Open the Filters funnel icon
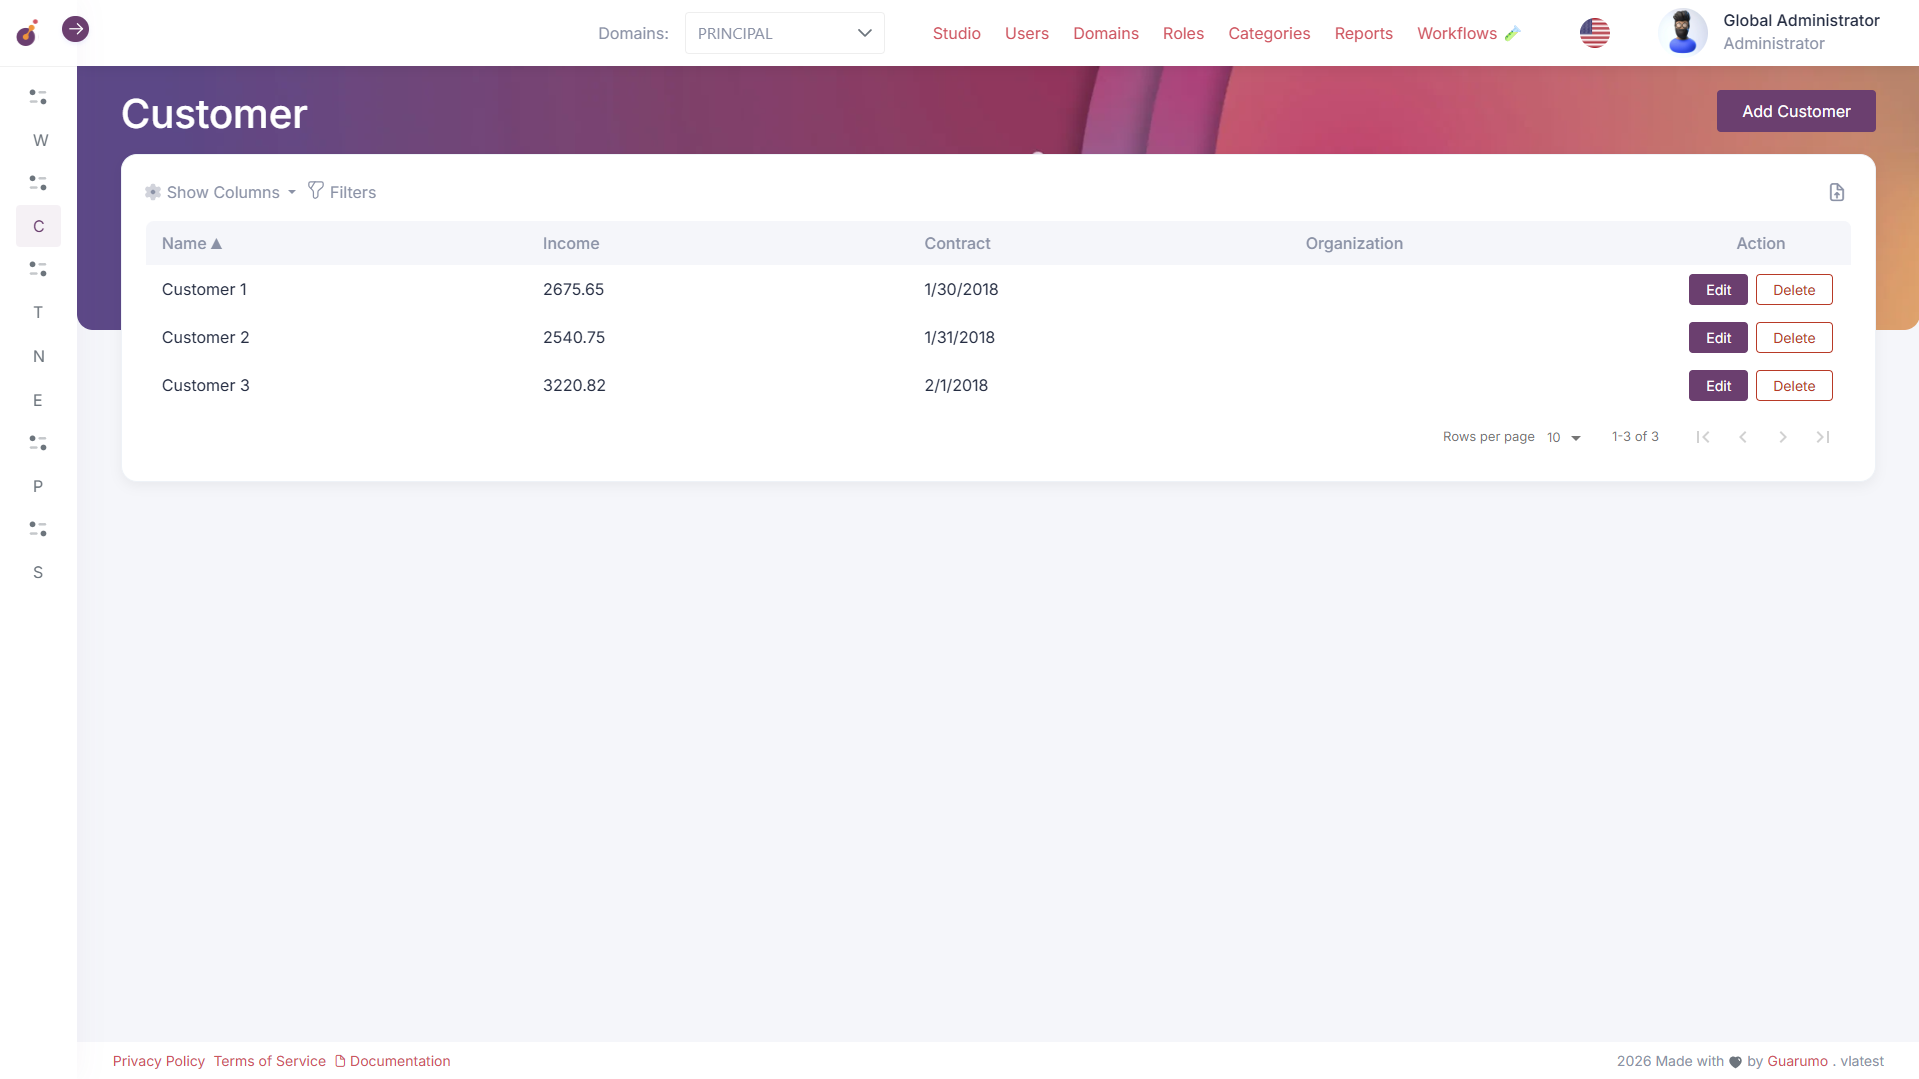Image resolution: width=1919 pixels, height=1079 pixels. point(316,191)
